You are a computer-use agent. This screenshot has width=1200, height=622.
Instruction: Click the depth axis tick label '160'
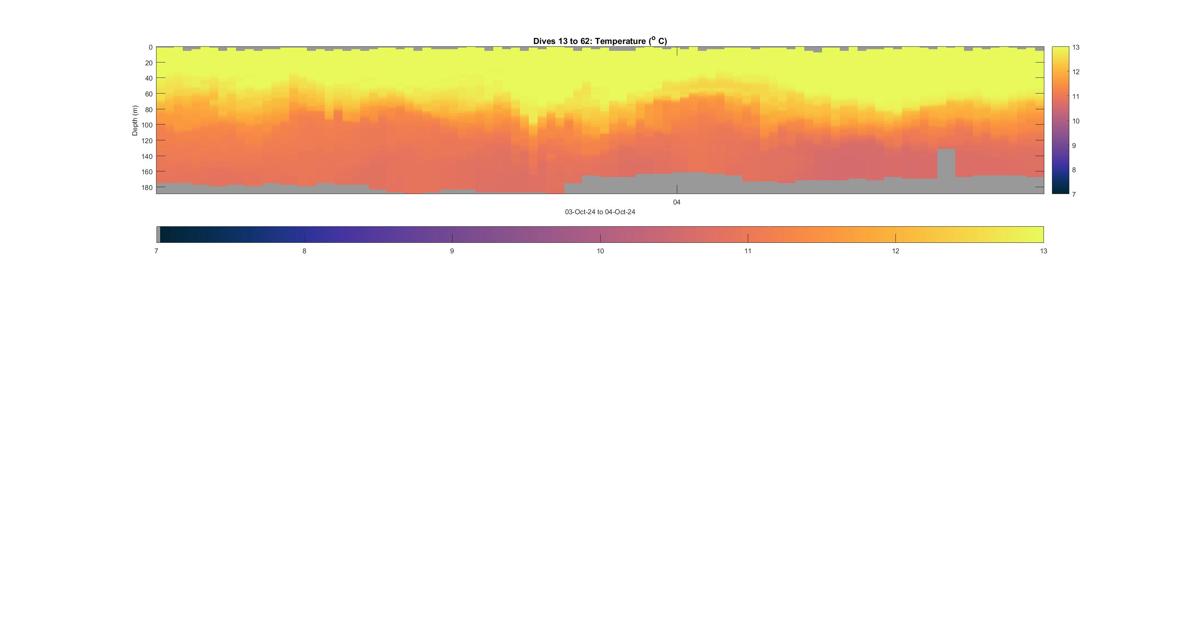point(147,171)
